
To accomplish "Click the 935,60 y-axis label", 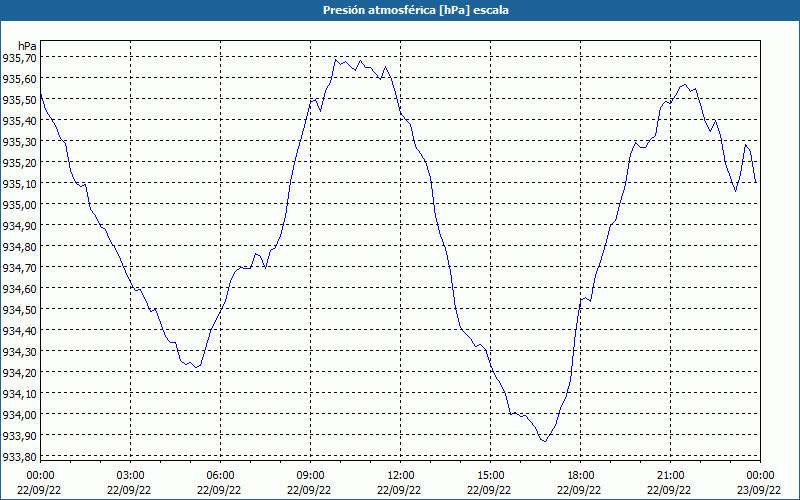I will (19, 79).
